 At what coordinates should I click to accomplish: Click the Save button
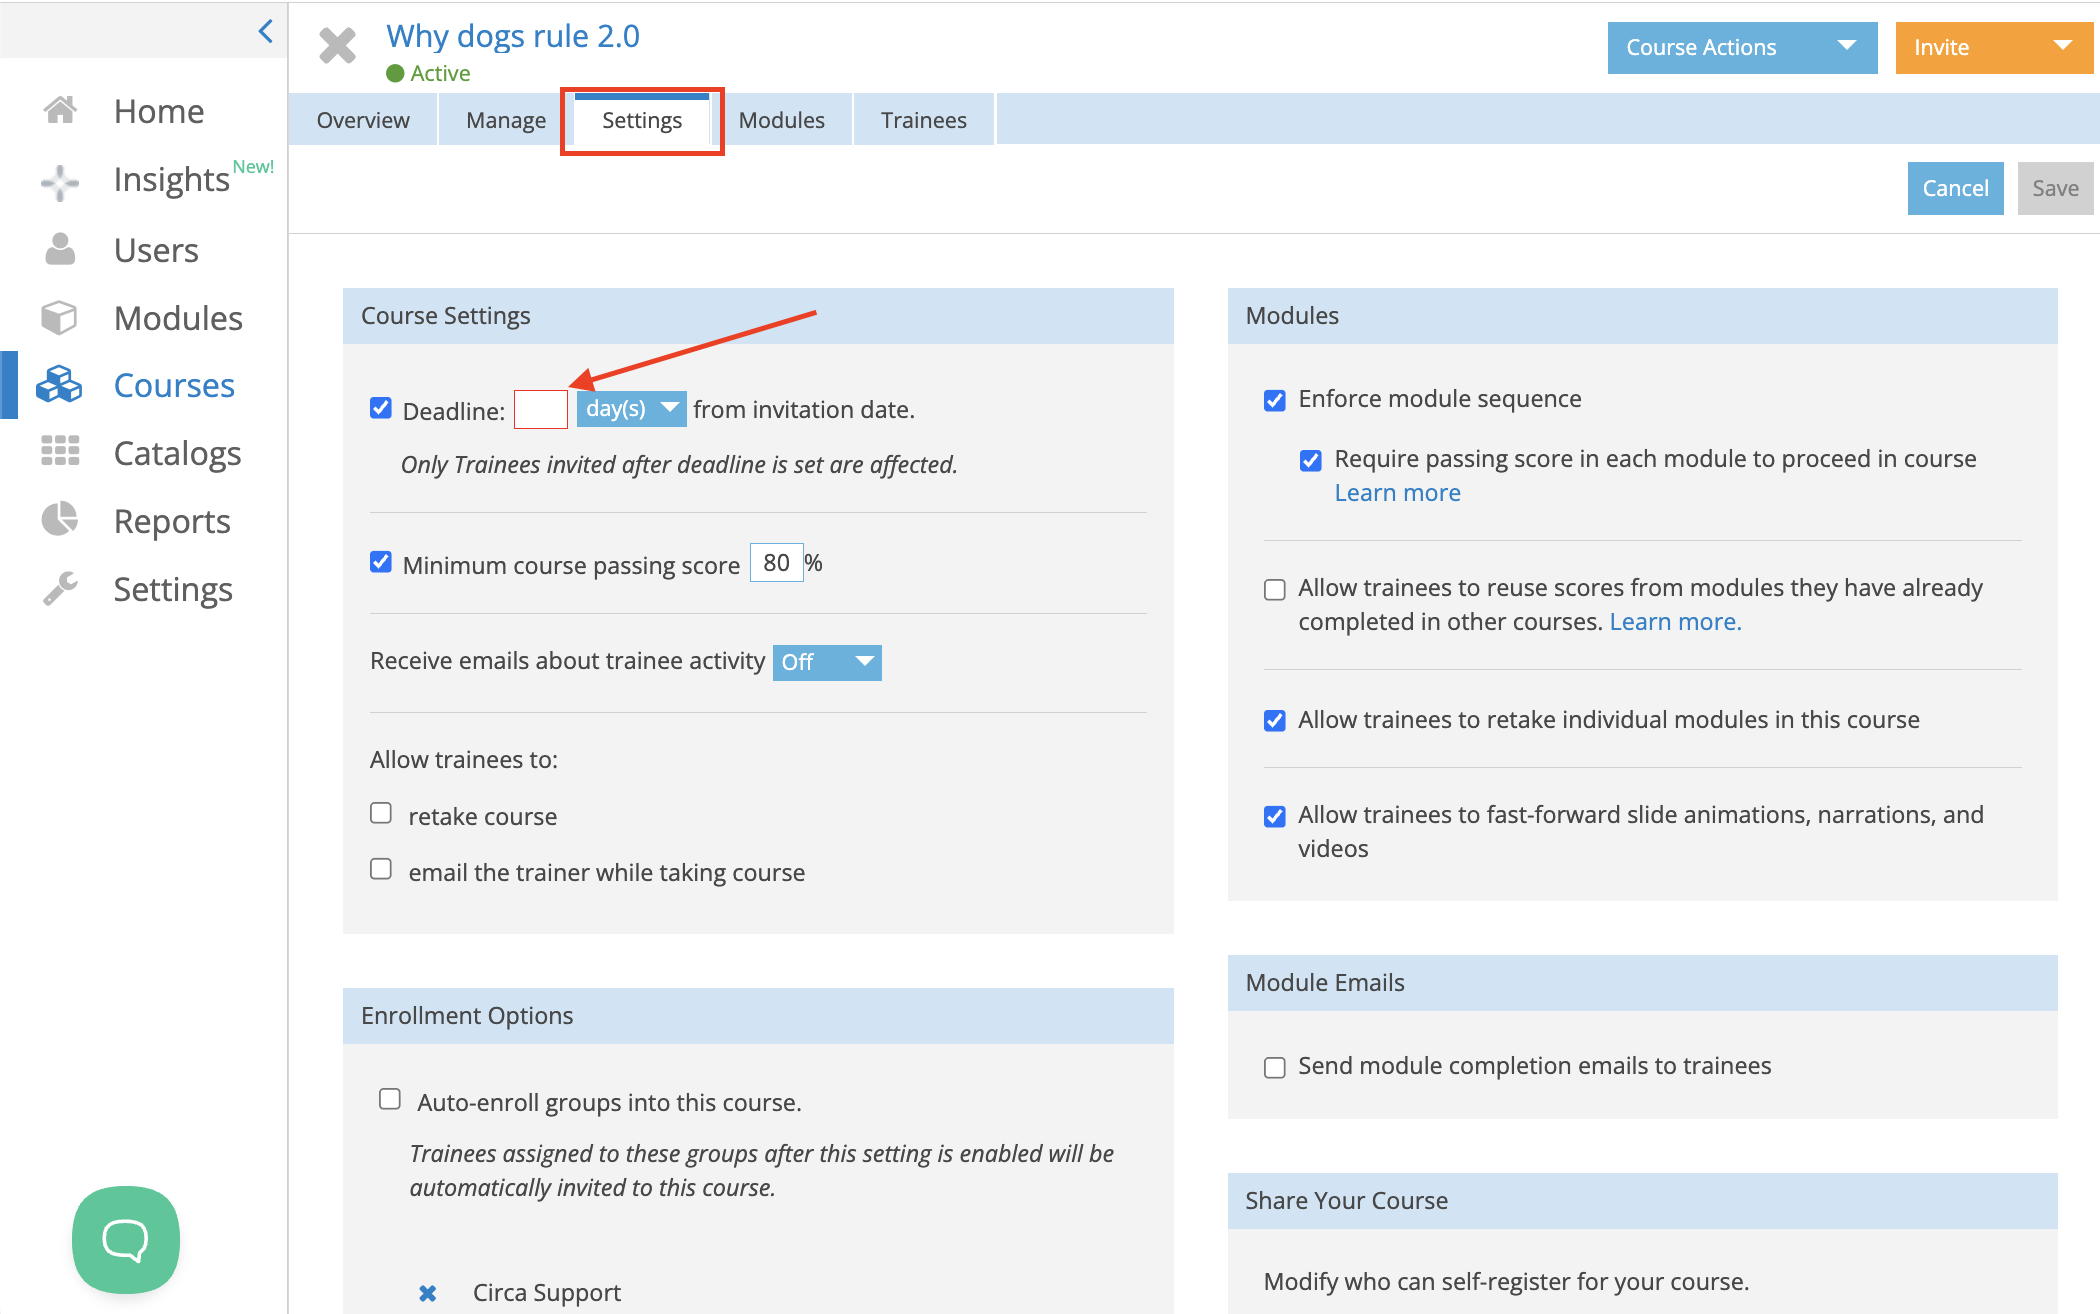(2055, 188)
